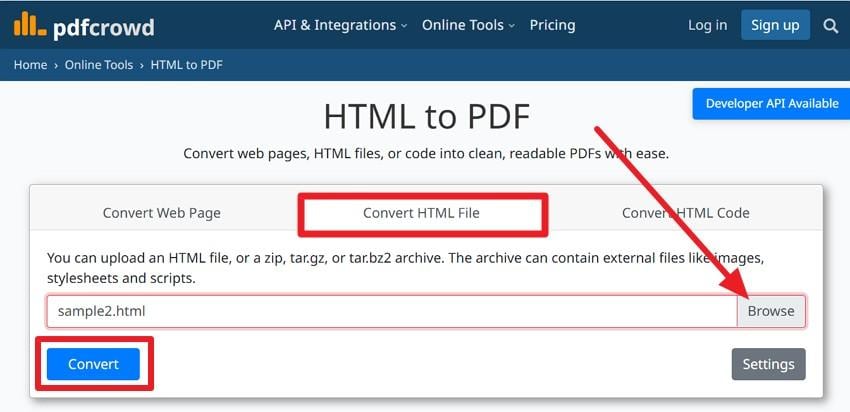Click the blue Convert button

tap(93, 364)
